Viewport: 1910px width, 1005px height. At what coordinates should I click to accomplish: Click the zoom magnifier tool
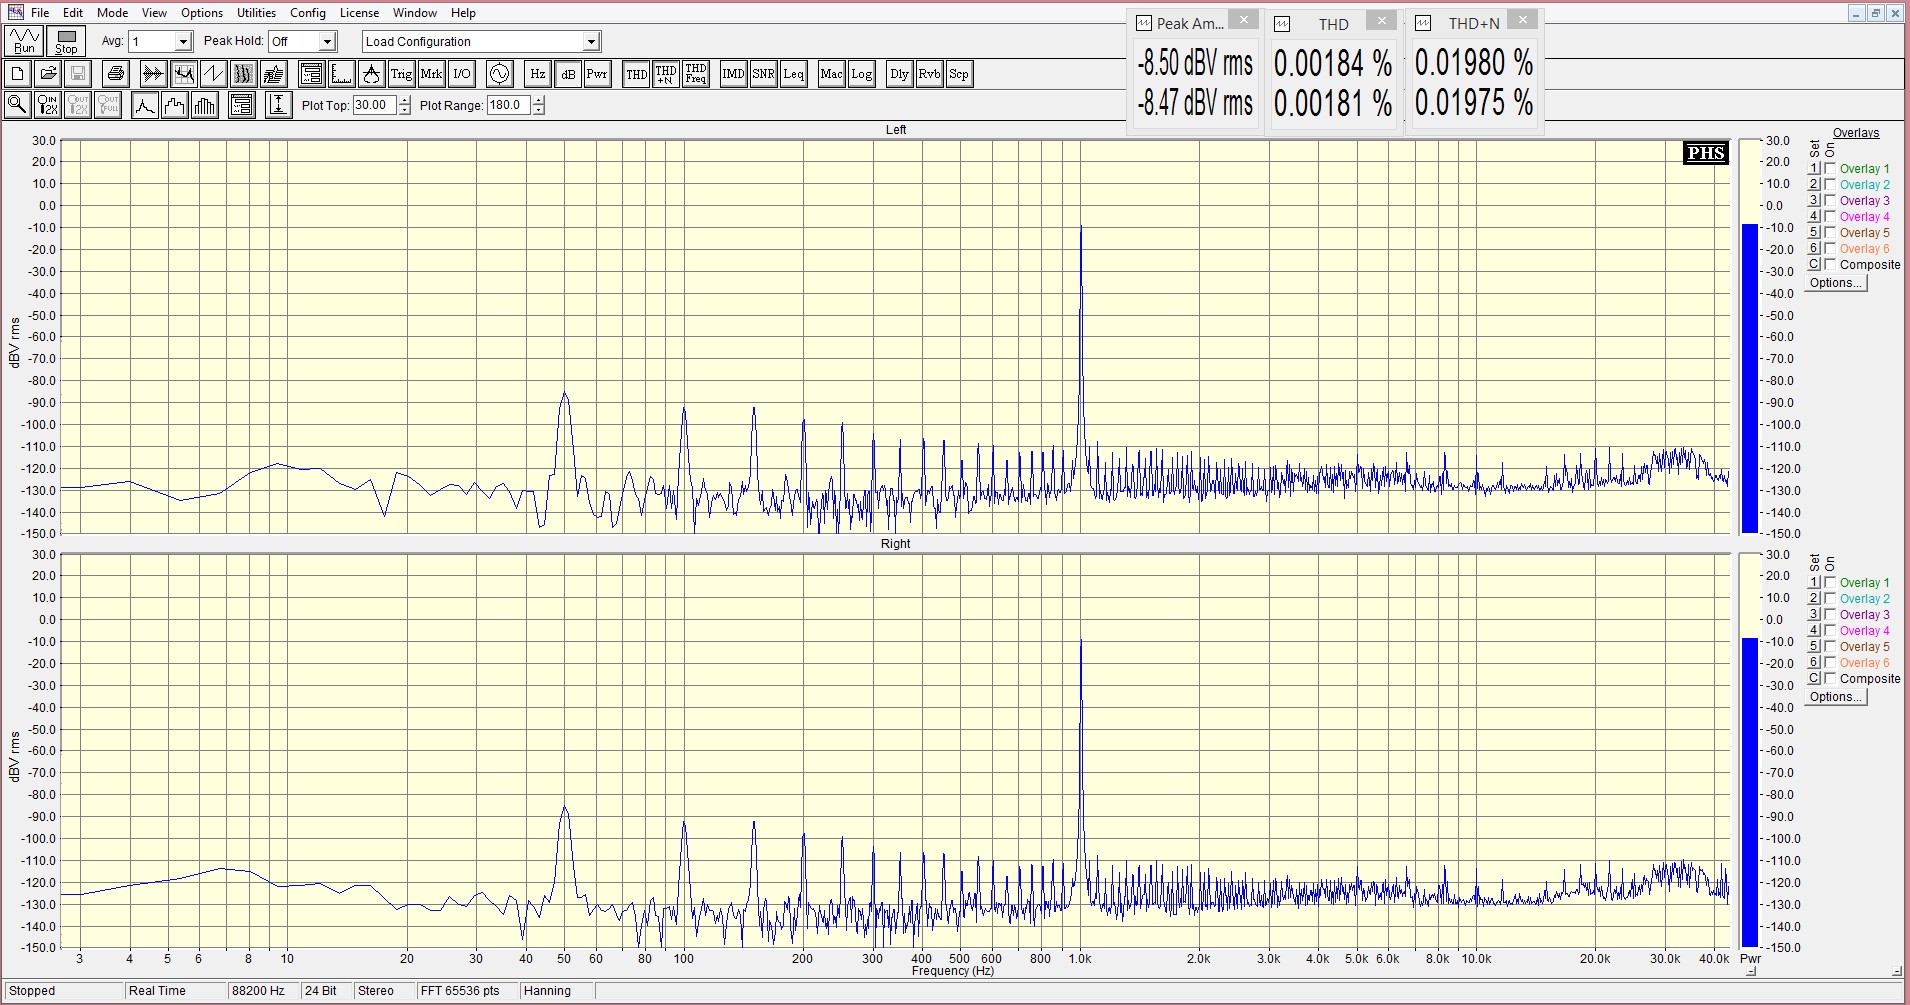[x=17, y=105]
